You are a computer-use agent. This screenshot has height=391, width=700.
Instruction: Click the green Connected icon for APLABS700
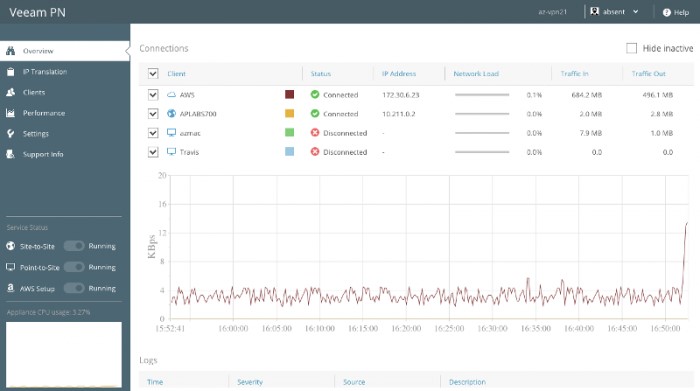click(x=315, y=113)
